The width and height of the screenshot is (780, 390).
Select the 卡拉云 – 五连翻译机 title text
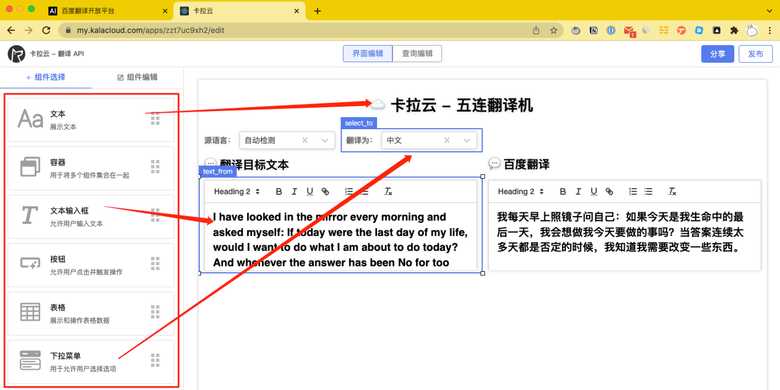tap(461, 105)
